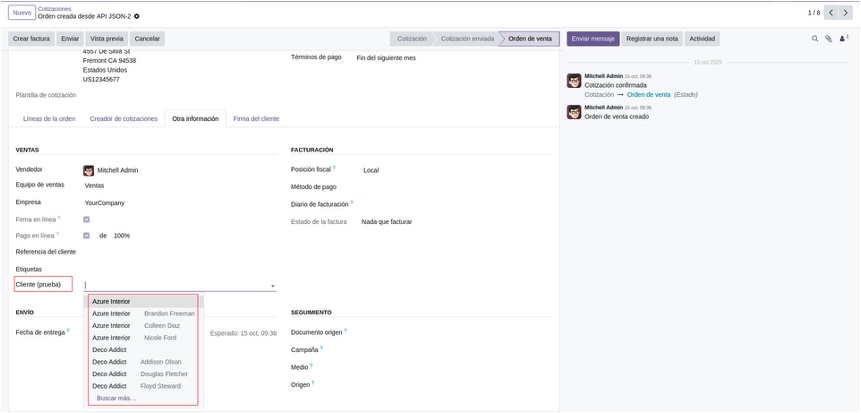Show help tooltip for Firma en línea

click(x=59, y=217)
